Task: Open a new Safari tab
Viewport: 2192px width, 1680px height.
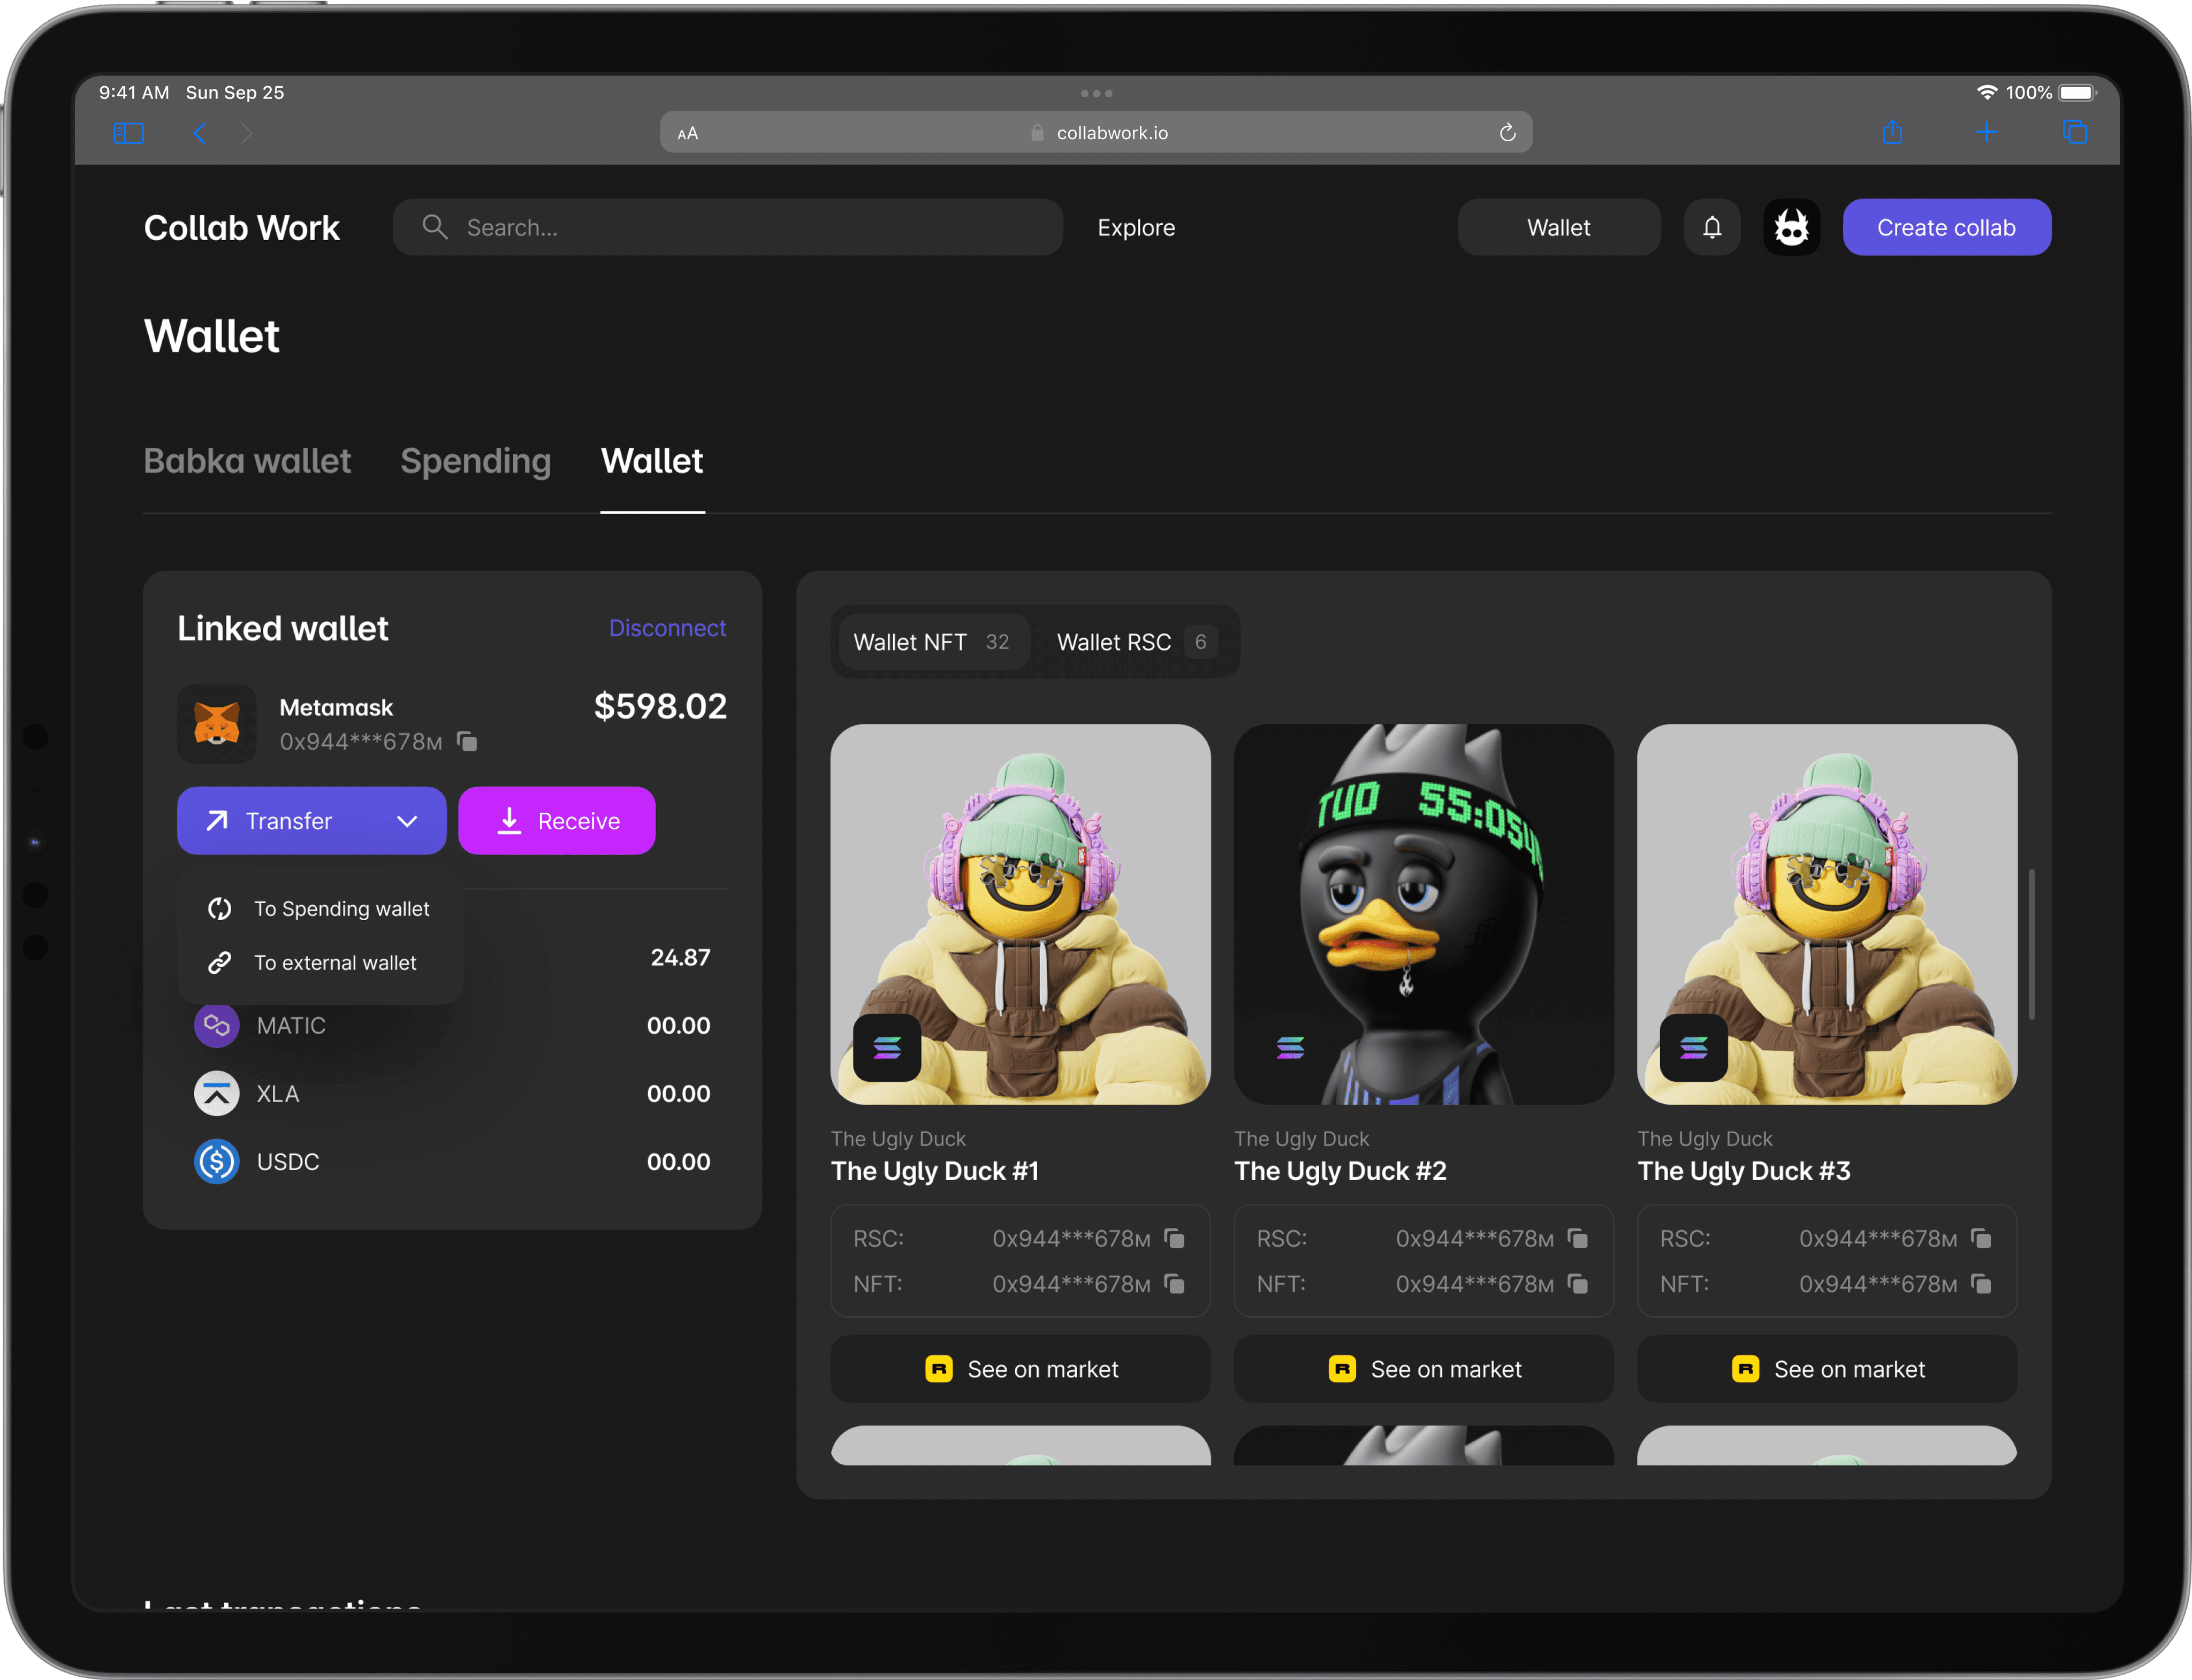Action: (x=1986, y=133)
